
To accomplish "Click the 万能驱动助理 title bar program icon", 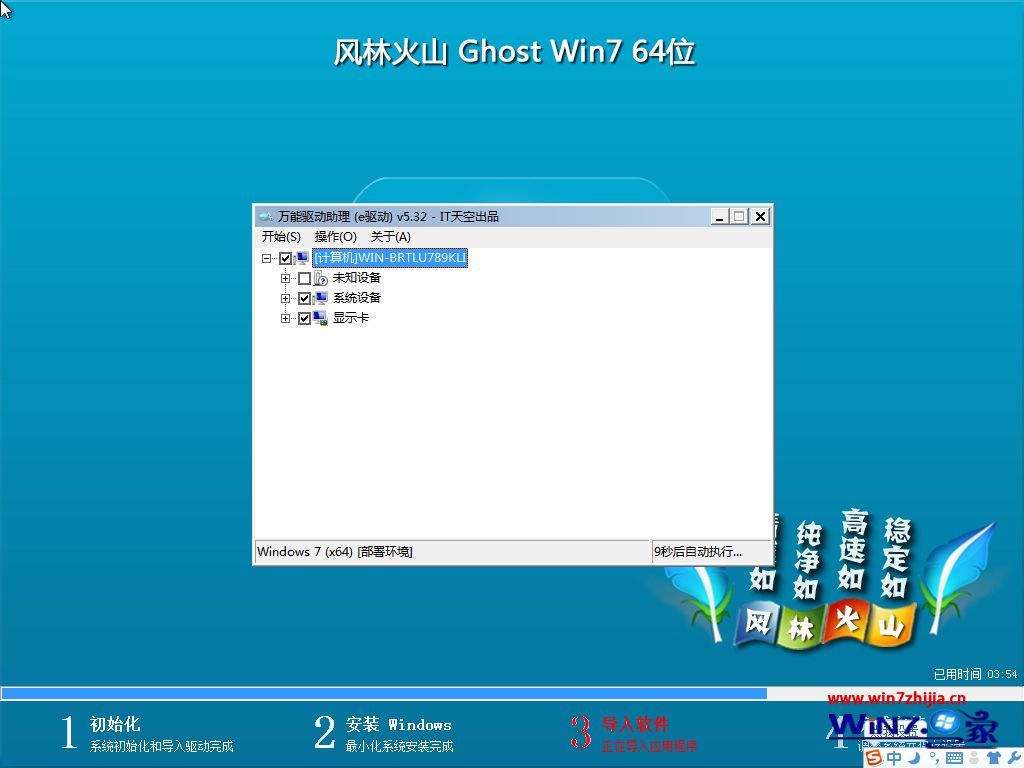I will pos(265,215).
